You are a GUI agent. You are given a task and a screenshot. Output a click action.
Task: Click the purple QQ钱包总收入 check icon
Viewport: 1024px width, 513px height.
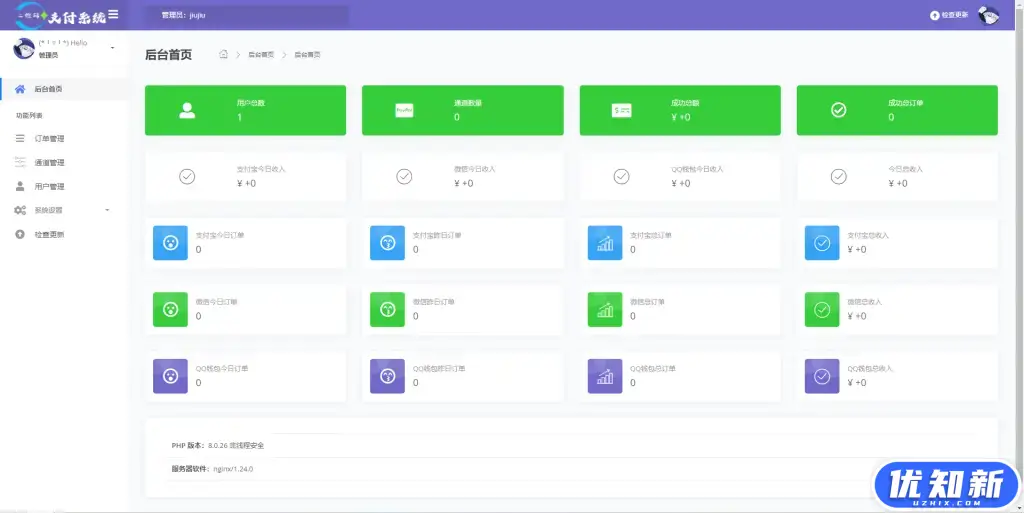[x=822, y=376]
